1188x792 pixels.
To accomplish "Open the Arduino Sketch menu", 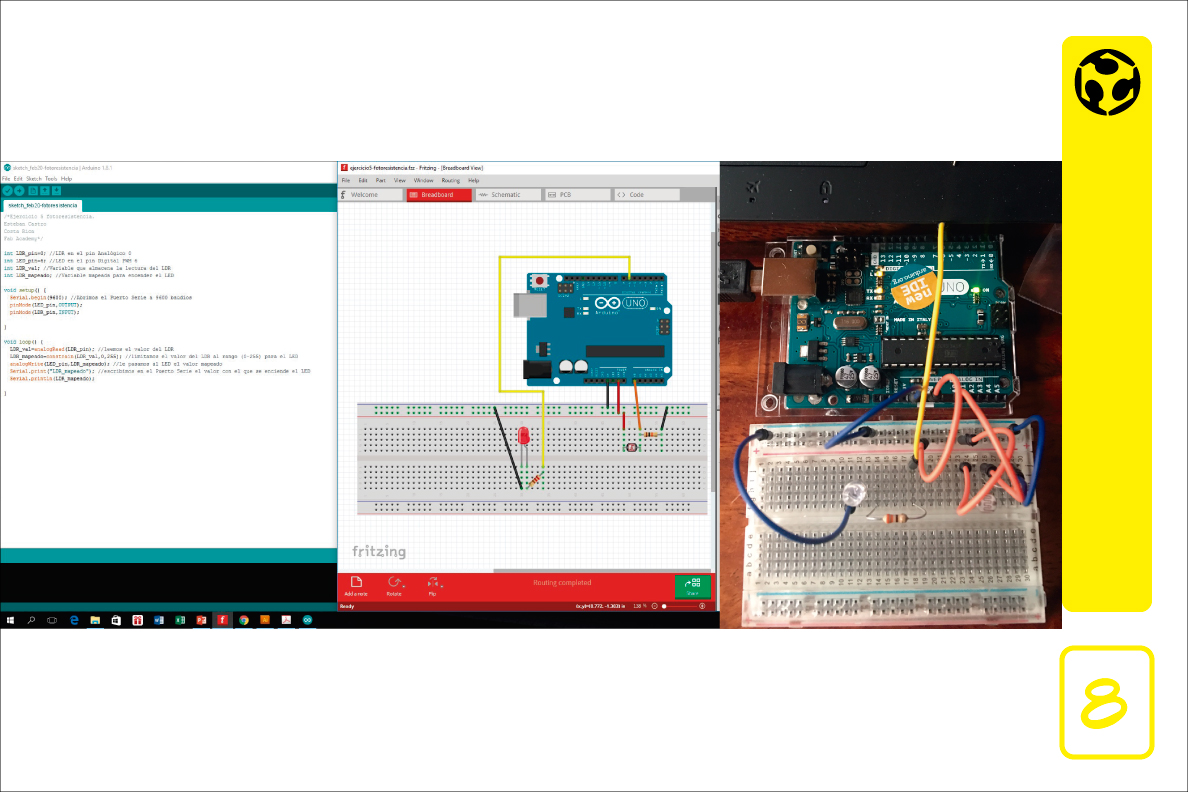I will (x=34, y=179).
